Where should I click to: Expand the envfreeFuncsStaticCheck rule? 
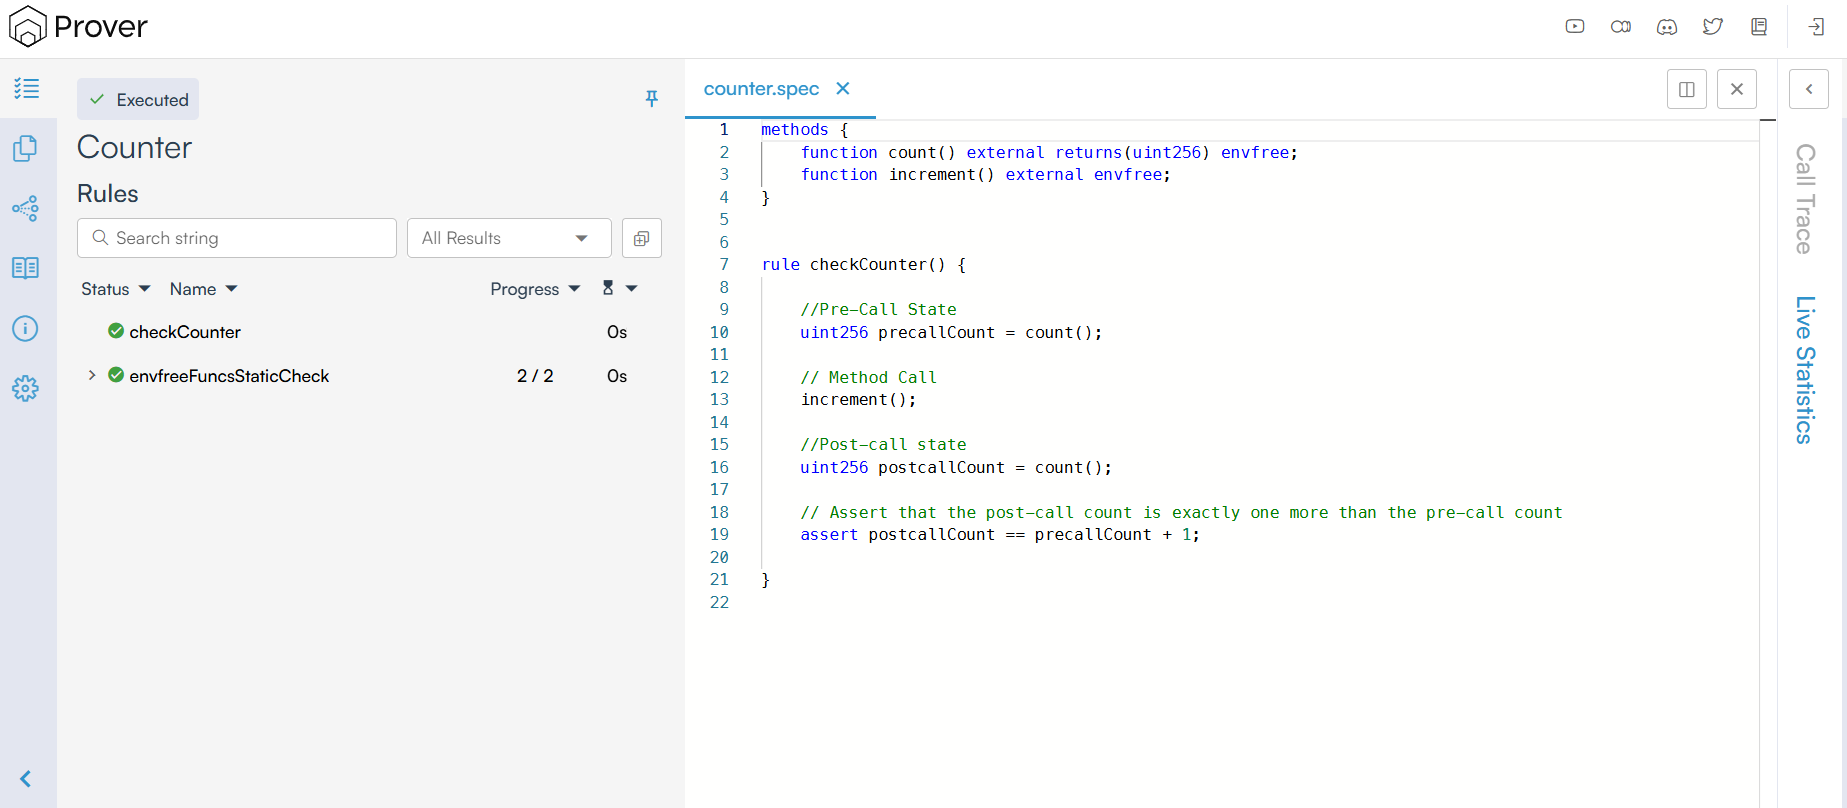point(92,375)
